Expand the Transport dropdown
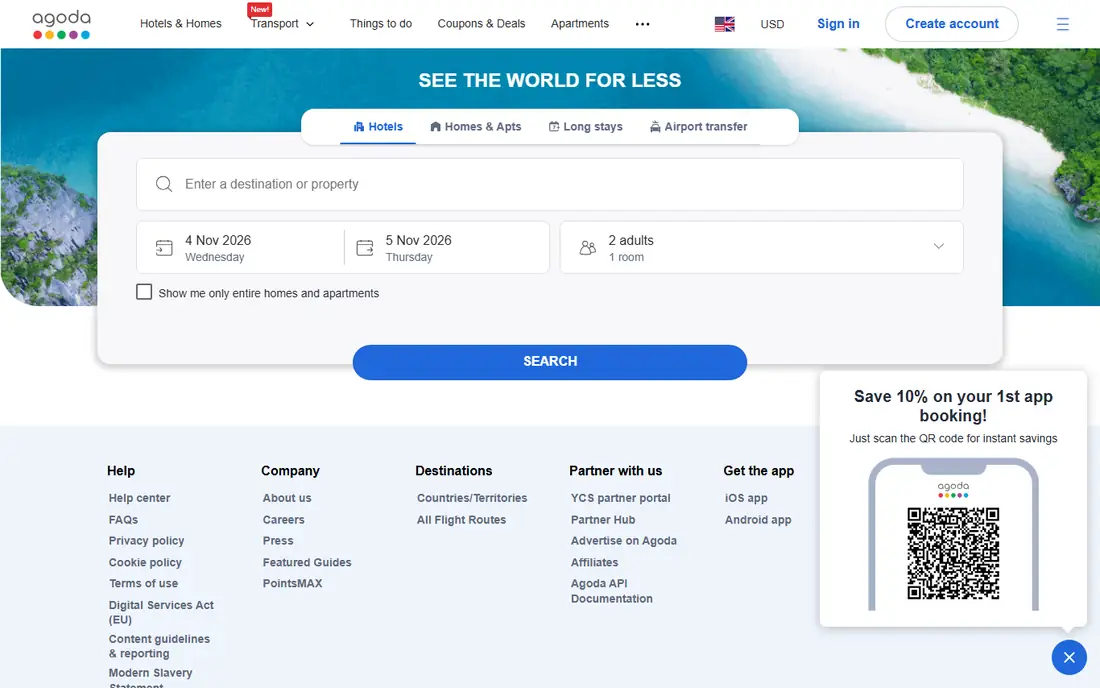Viewport: 1100px width, 688px height. click(x=282, y=24)
